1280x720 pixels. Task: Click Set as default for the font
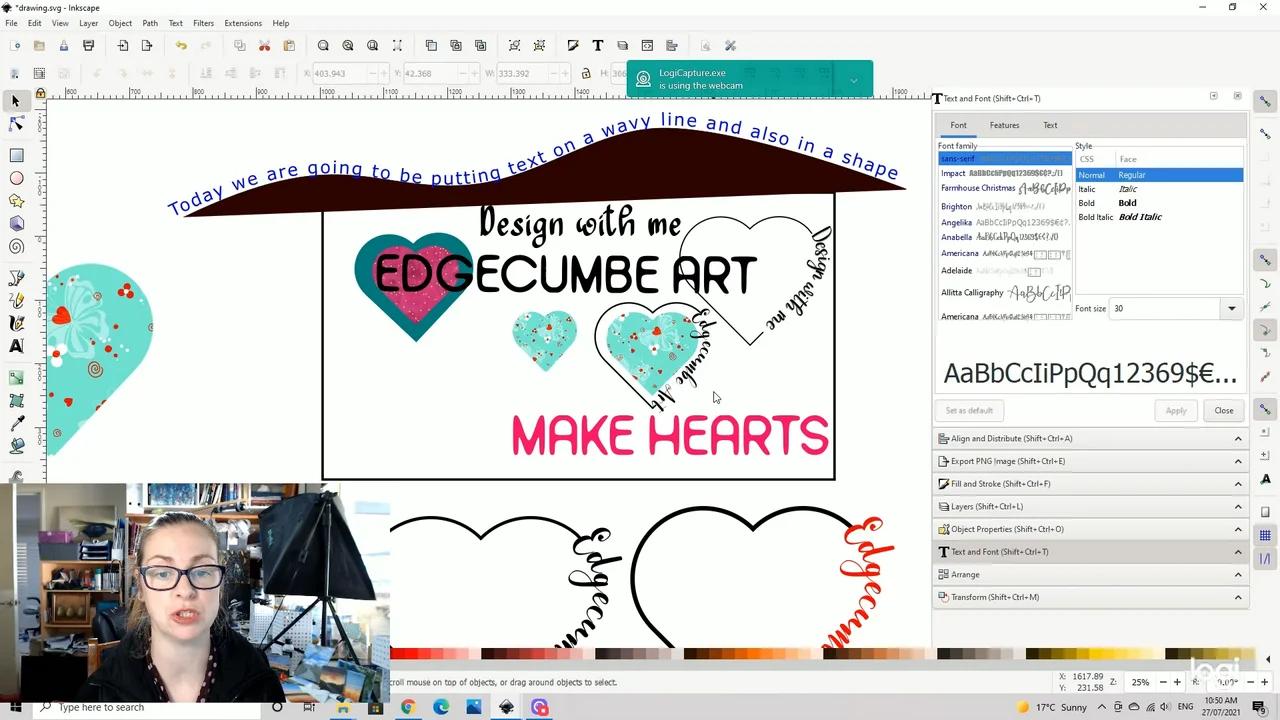968,410
